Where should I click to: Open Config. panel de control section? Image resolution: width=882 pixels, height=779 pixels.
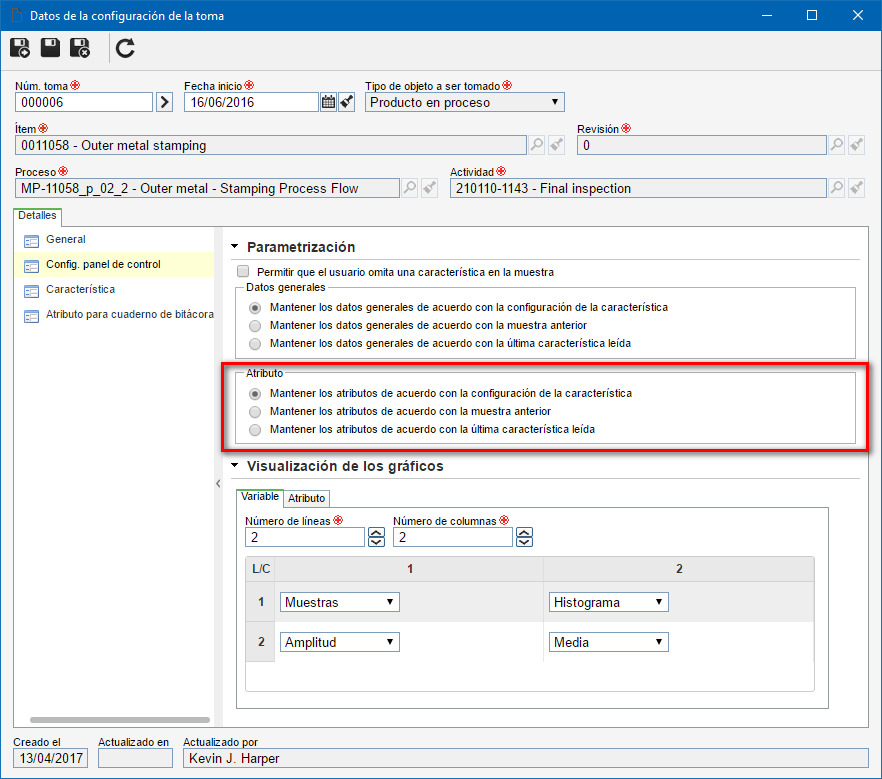104,264
